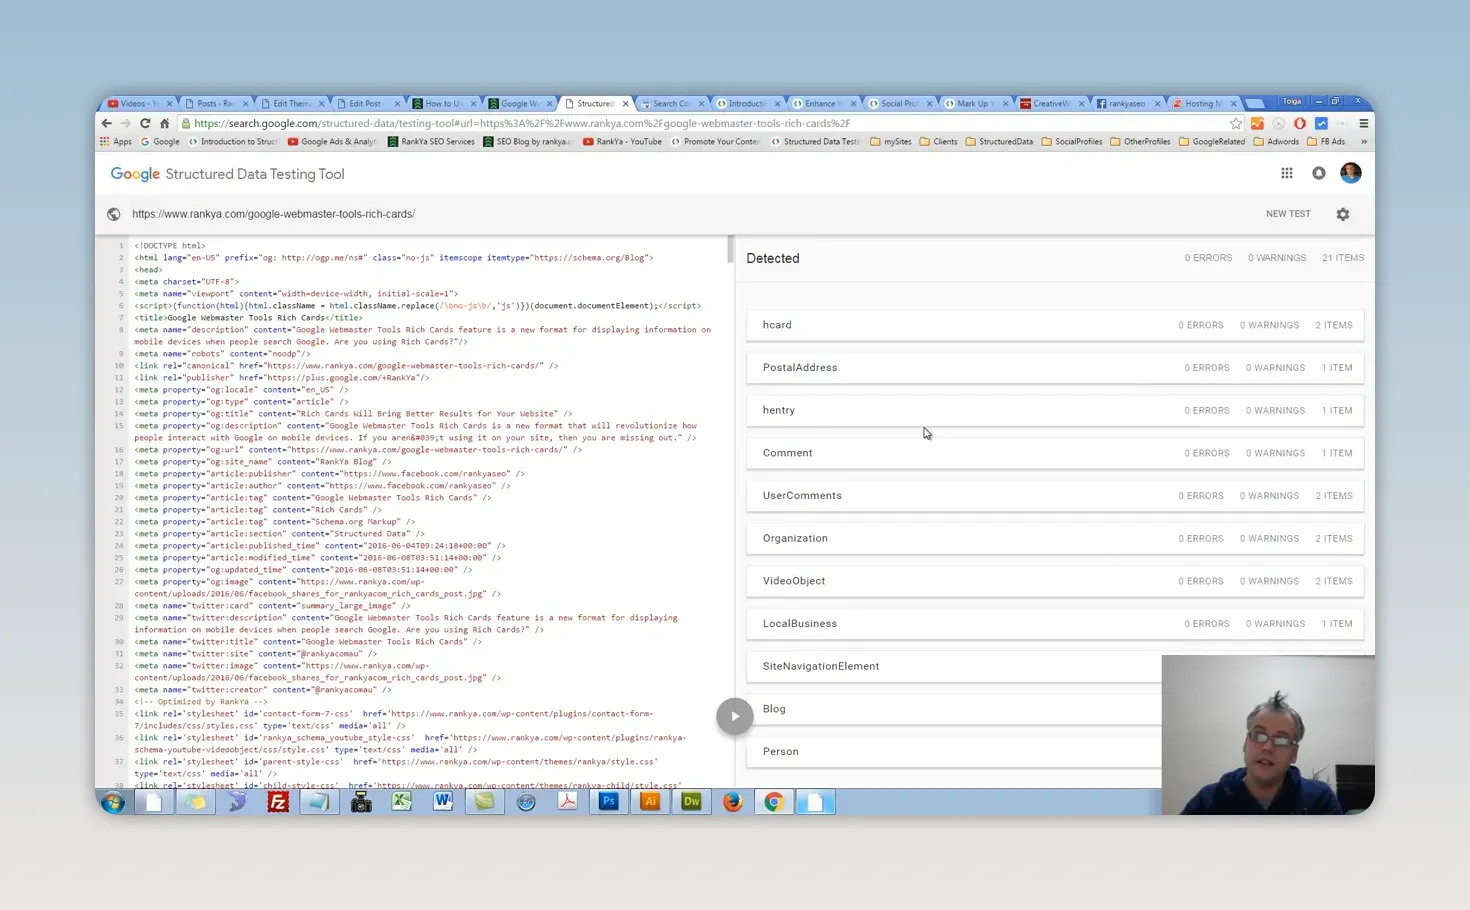Open the RankYa - YouTube bookmark
The height and width of the screenshot is (910, 1470).
click(x=622, y=142)
